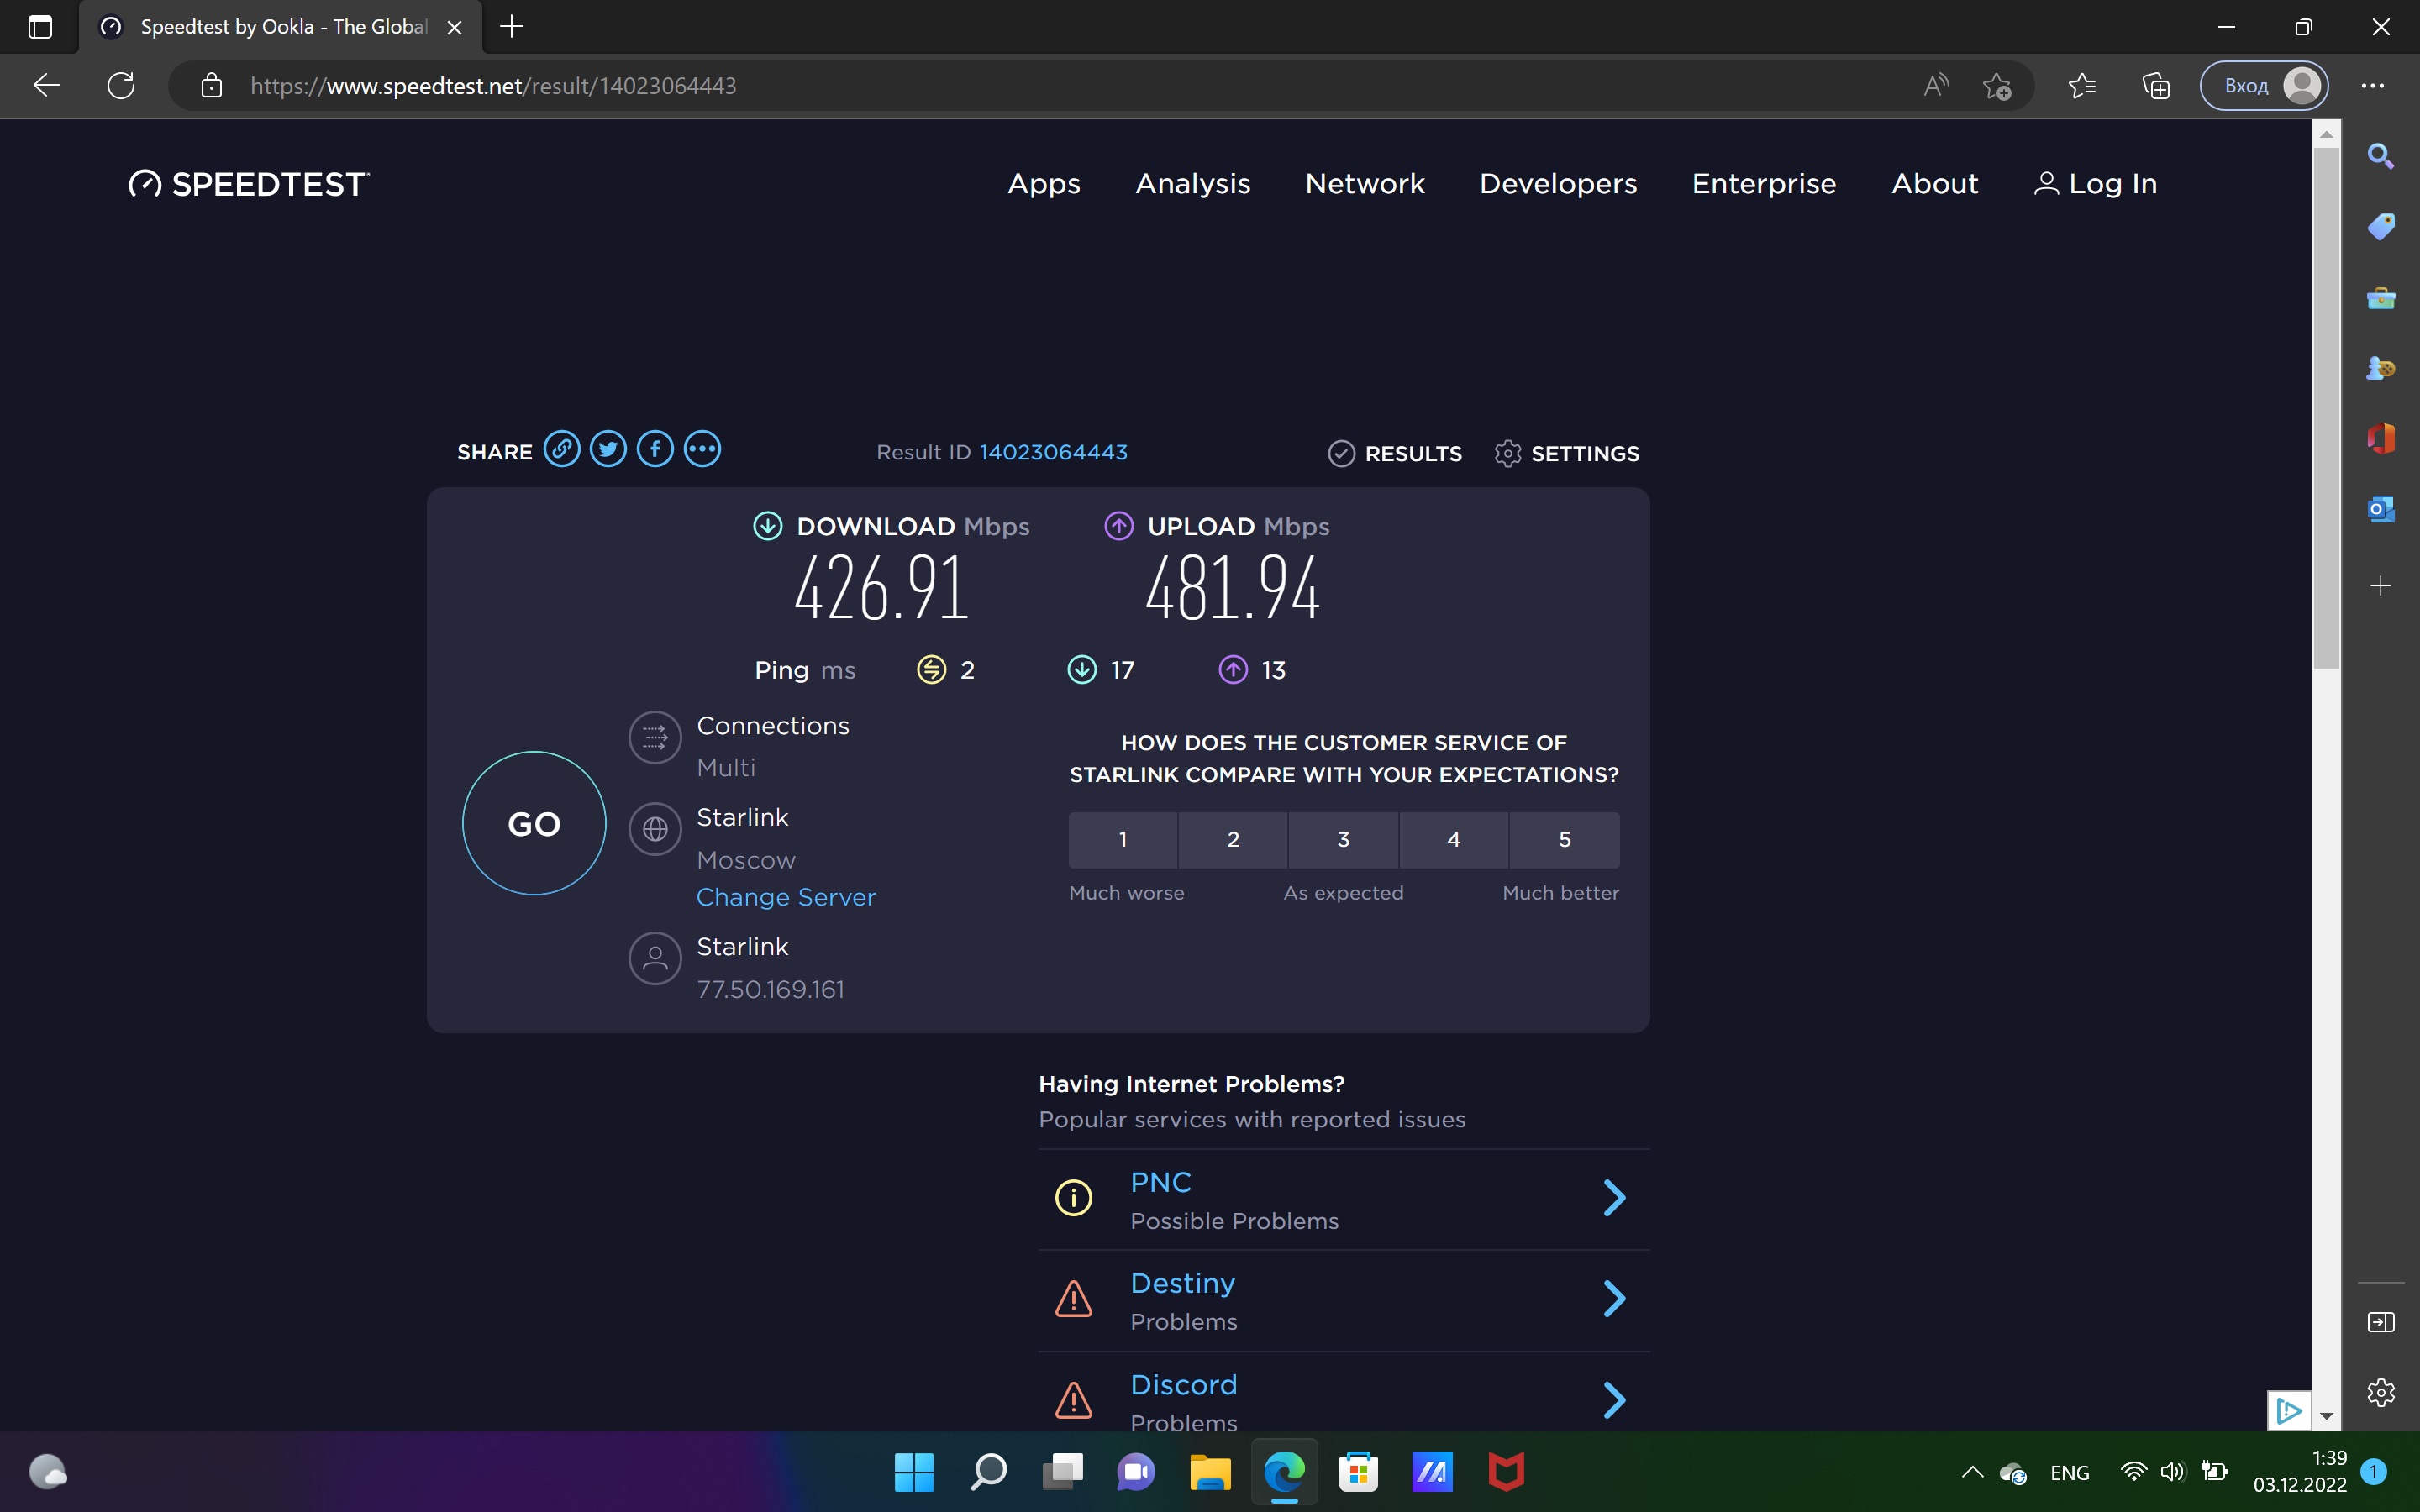Choose rating 5 Much better
2420x1512 pixels.
[x=1564, y=839]
